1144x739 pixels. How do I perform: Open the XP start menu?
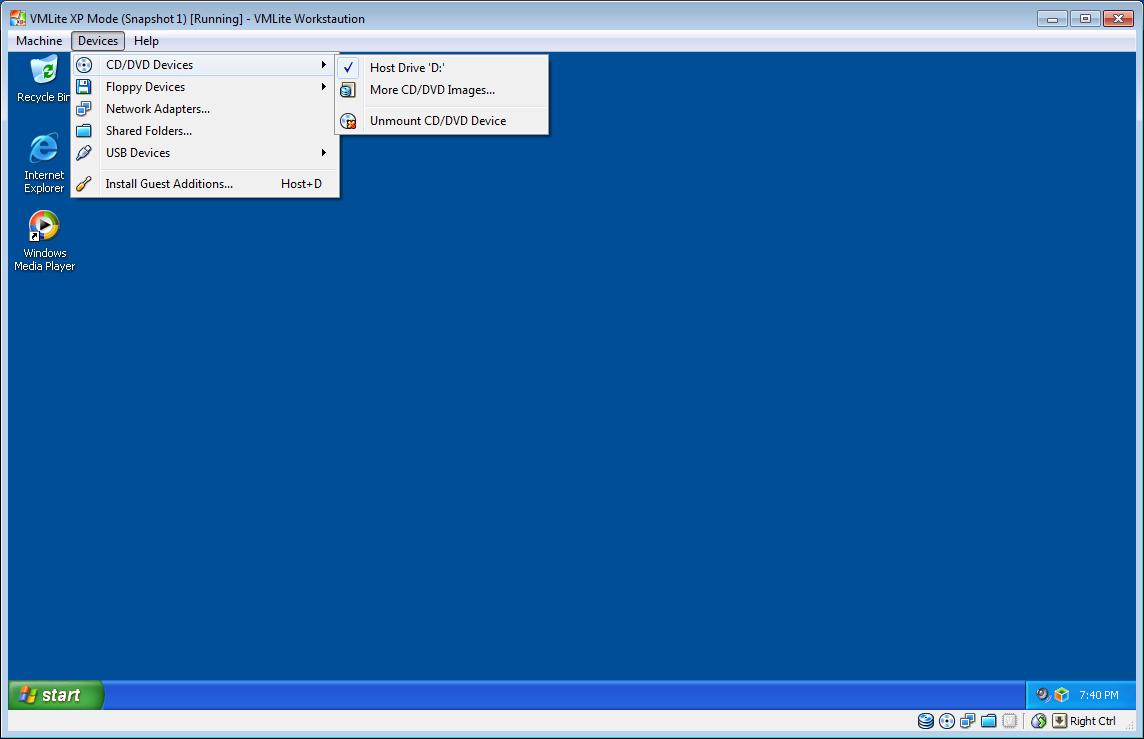click(55, 694)
